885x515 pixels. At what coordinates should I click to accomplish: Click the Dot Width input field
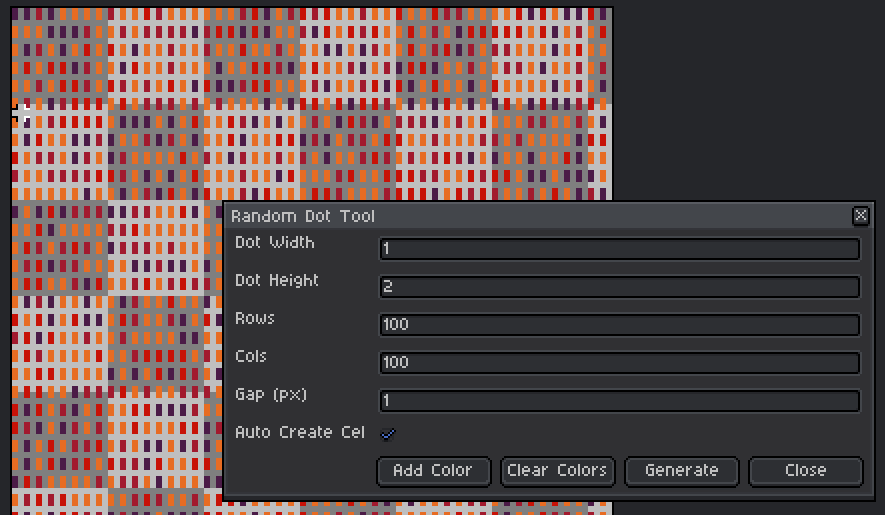click(620, 249)
